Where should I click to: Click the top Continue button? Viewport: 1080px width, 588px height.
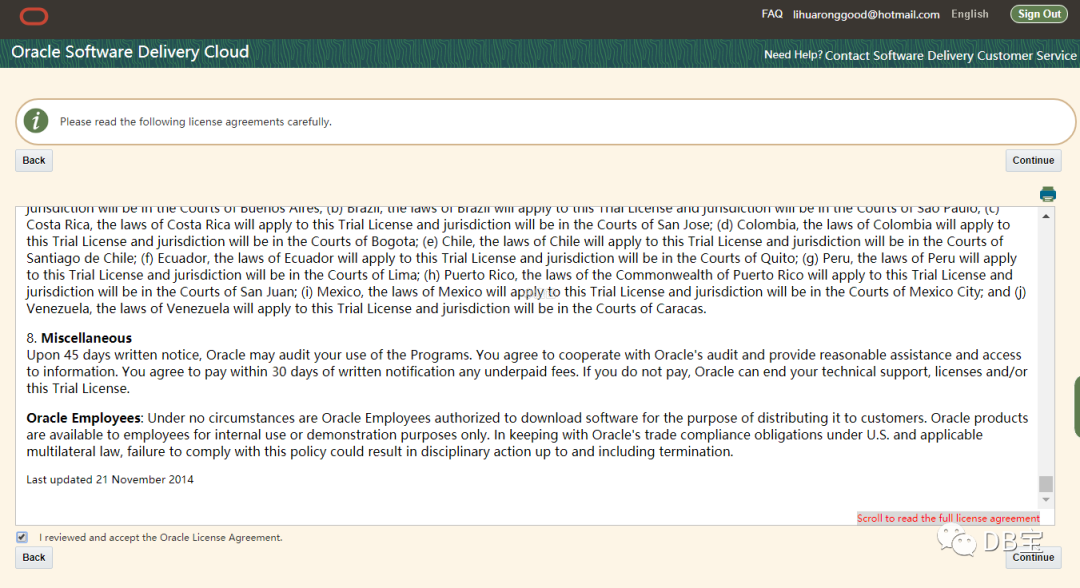coord(1032,160)
